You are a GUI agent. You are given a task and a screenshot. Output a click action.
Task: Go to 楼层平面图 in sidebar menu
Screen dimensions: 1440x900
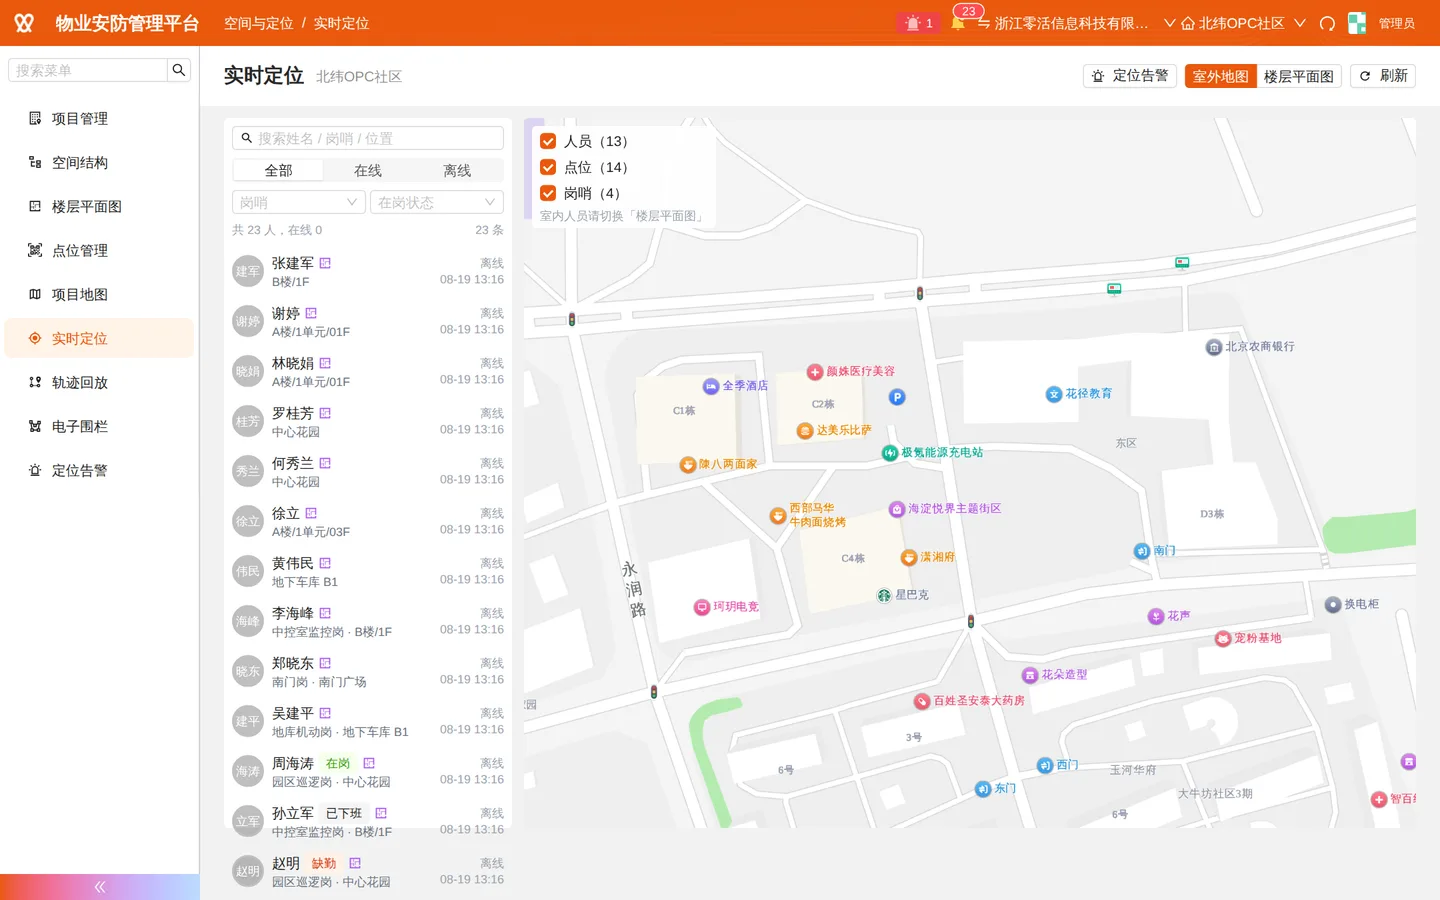click(99, 206)
